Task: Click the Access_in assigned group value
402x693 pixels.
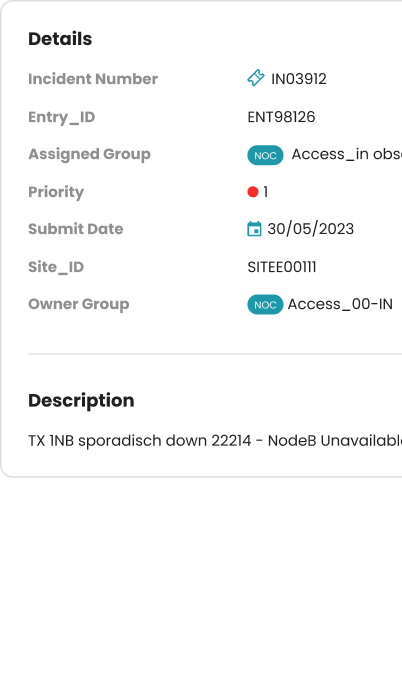Action: pos(347,154)
